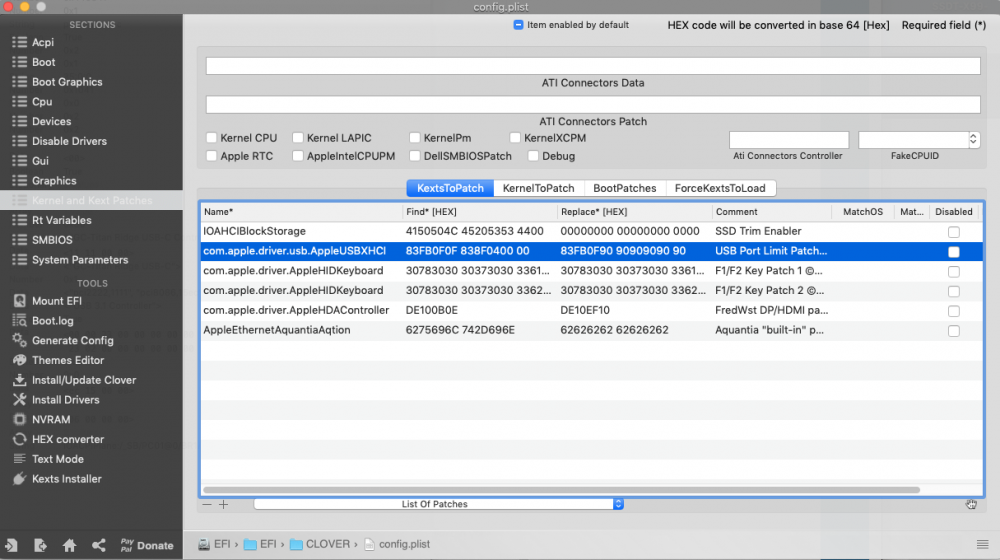This screenshot has width=1000, height=560.
Task: Switch to the BootPatches tab
Action: point(624,188)
